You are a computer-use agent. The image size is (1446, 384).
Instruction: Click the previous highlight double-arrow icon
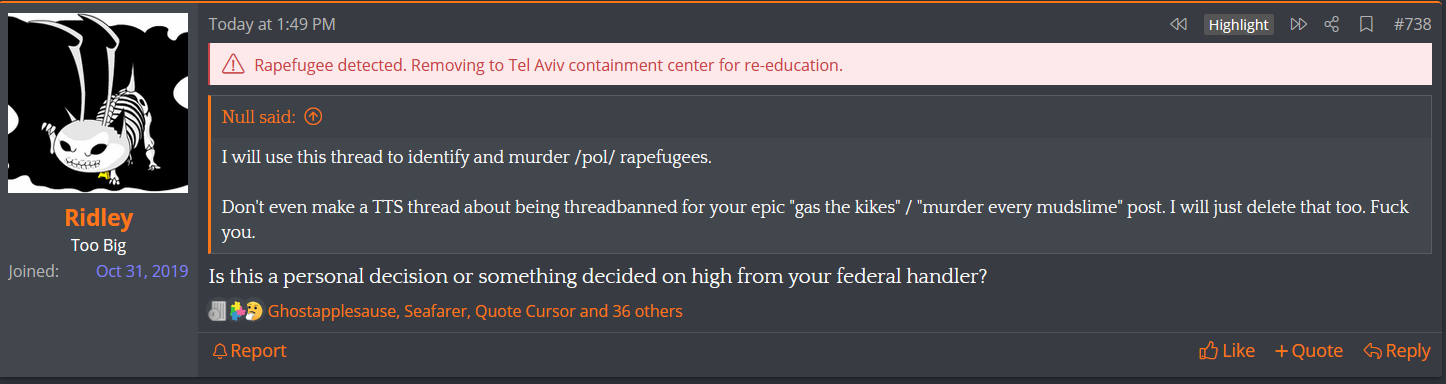click(x=1178, y=24)
